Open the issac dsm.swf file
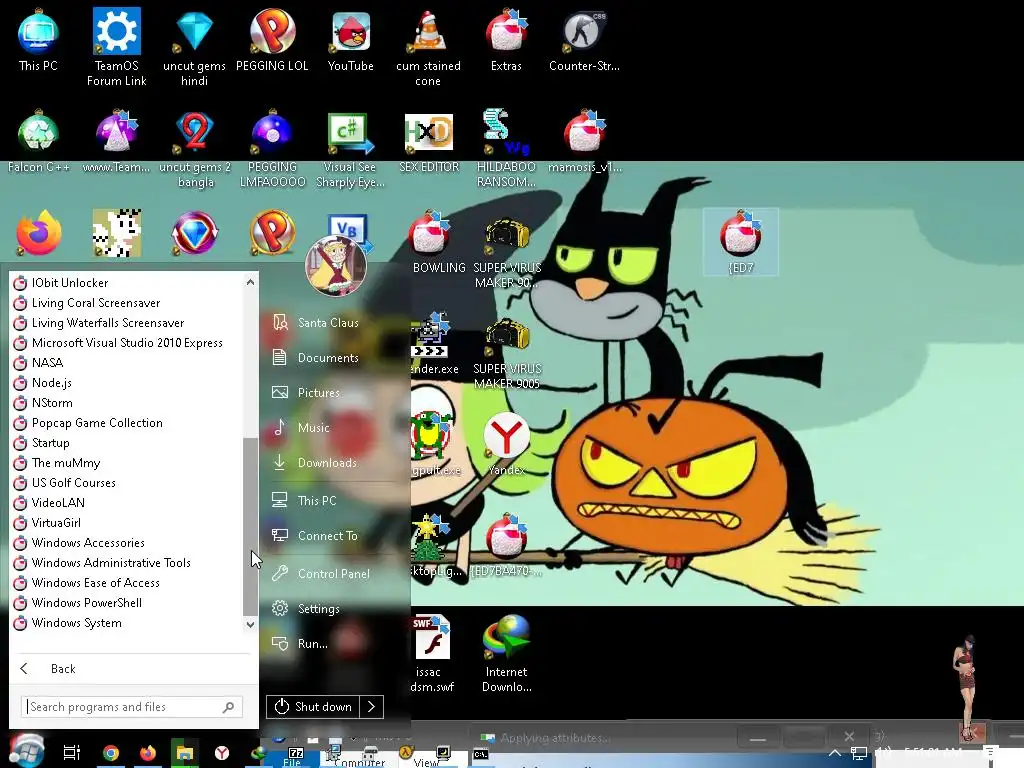1024x768 pixels. [x=431, y=653]
